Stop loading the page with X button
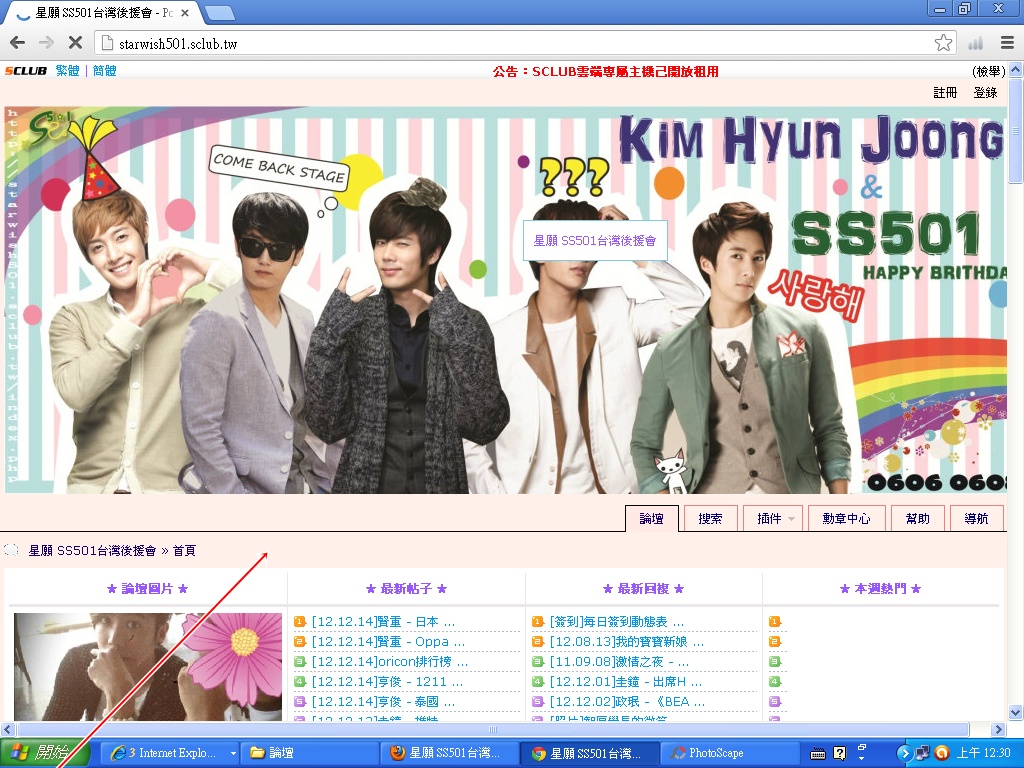This screenshot has height=768, width=1024. [75, 43]
